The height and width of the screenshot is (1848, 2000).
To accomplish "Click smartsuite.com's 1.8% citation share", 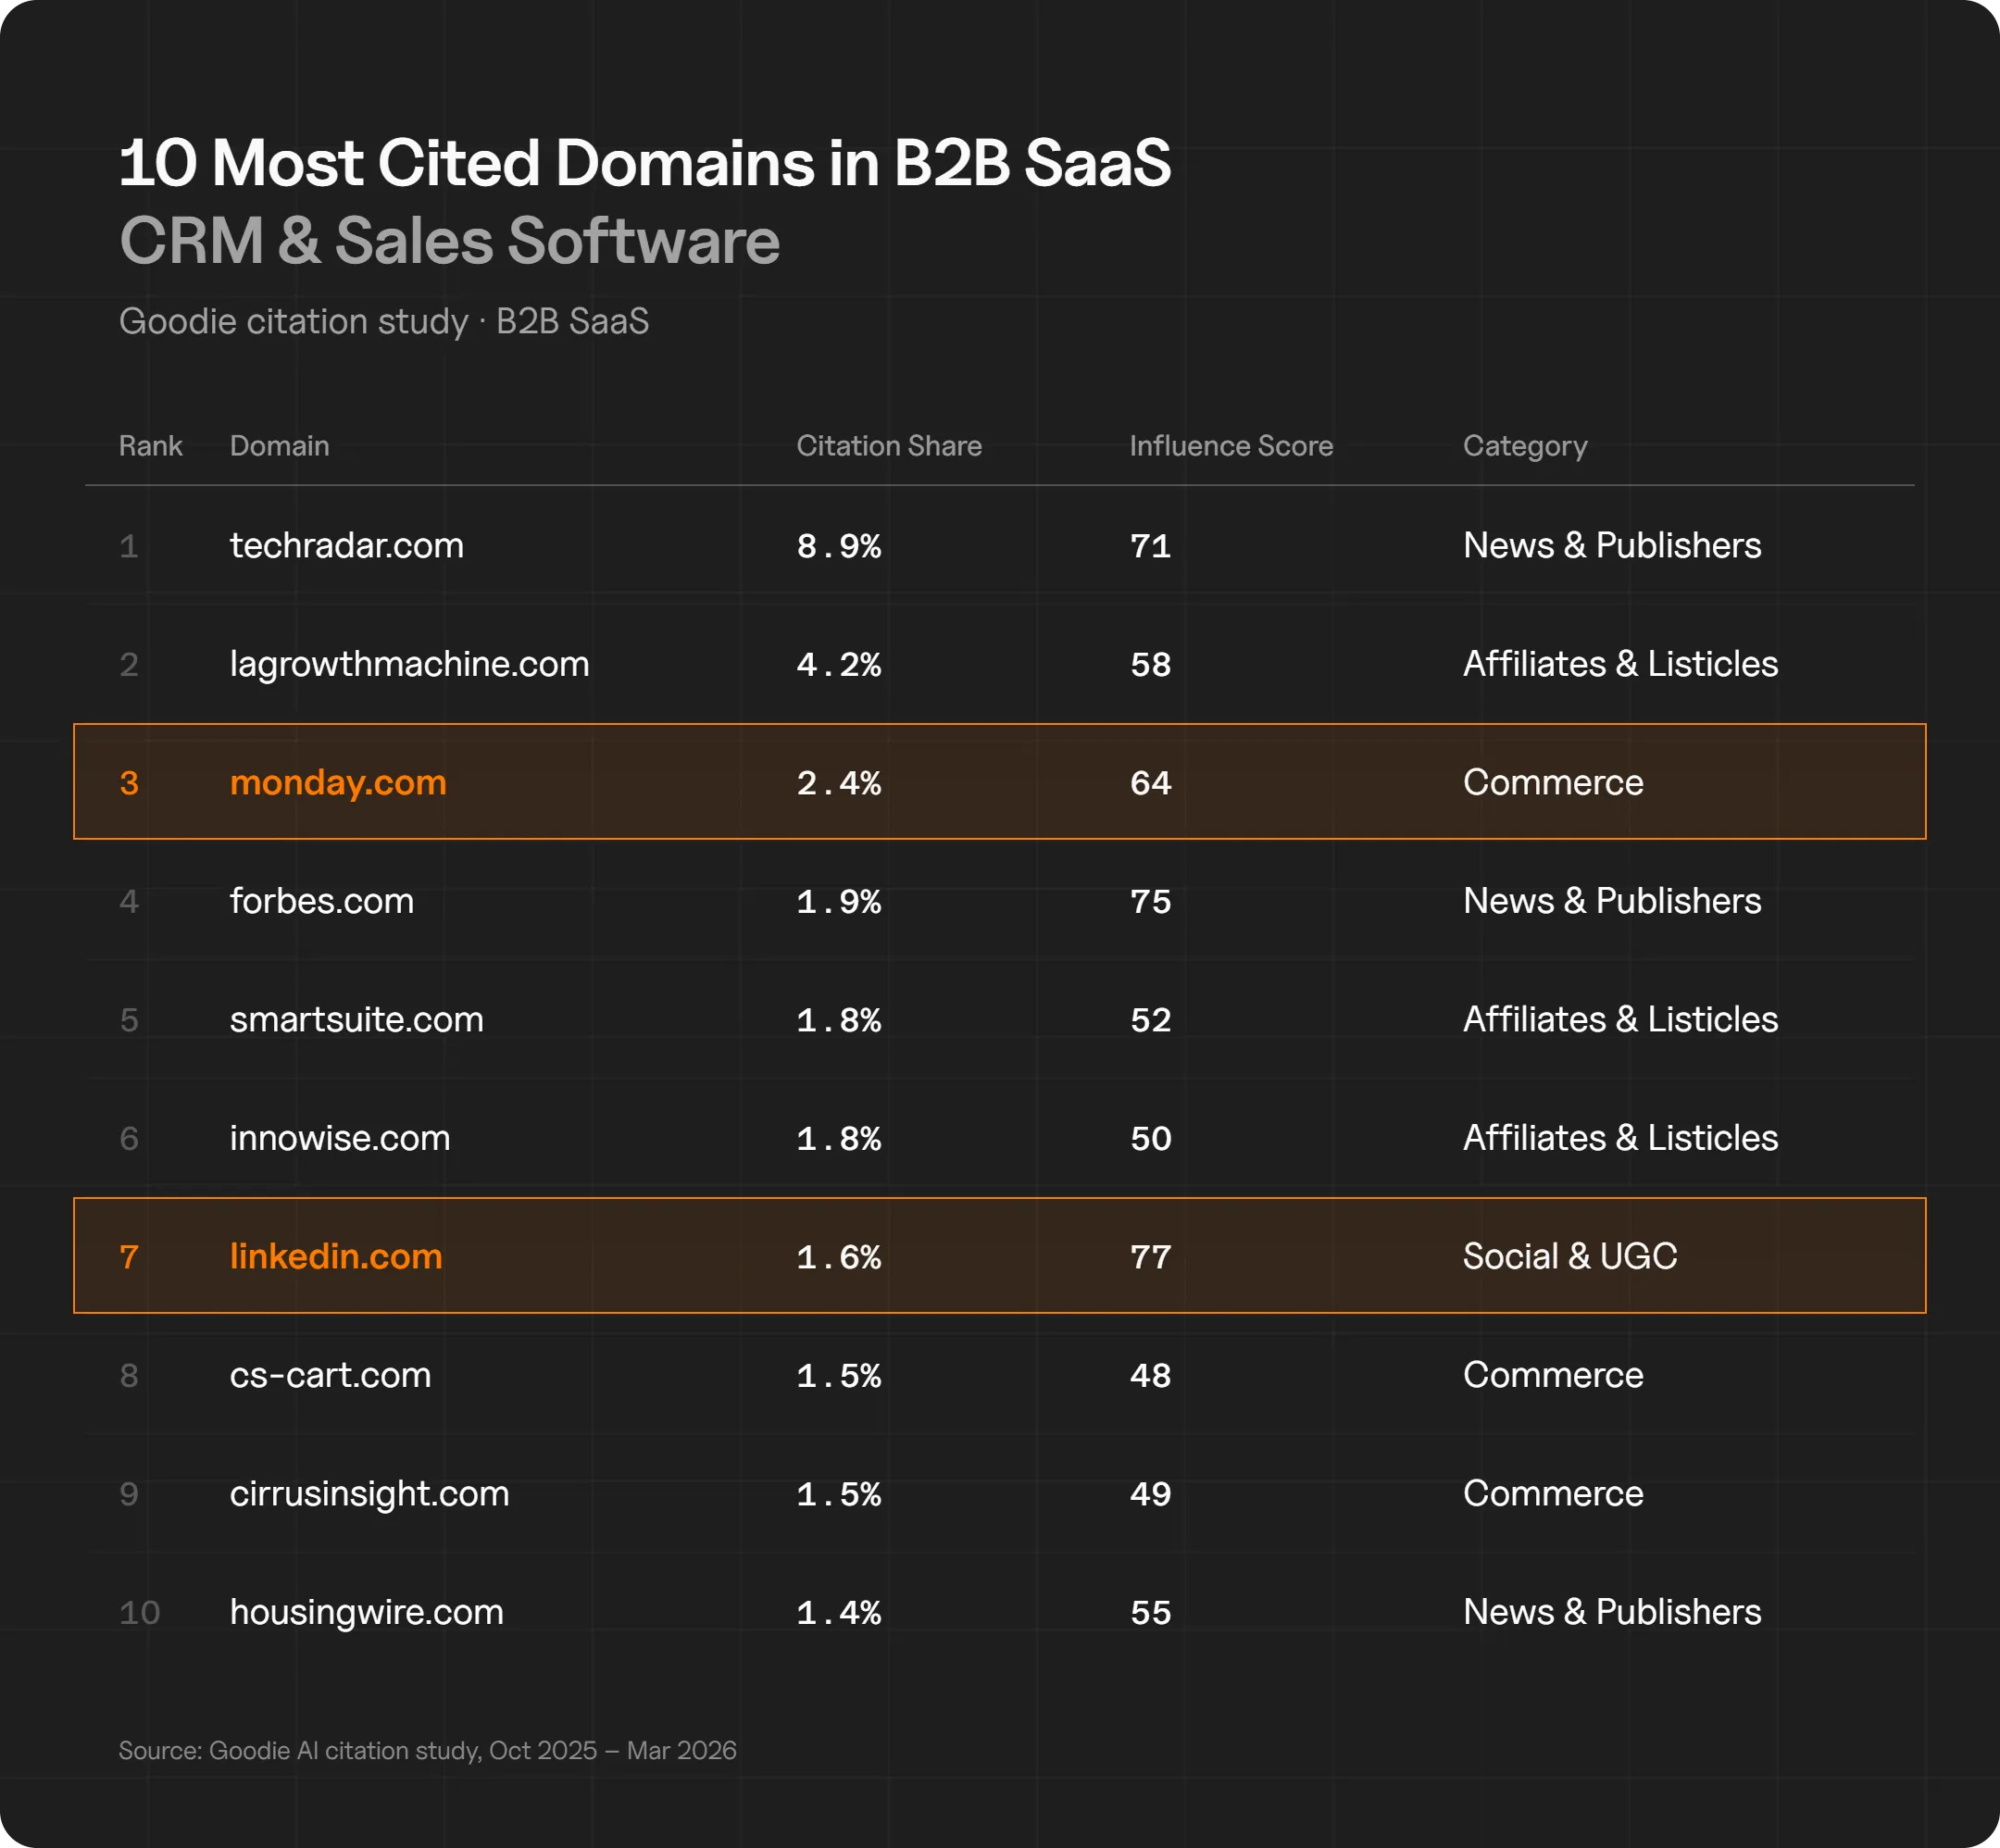I will [x=838, y=1020].
